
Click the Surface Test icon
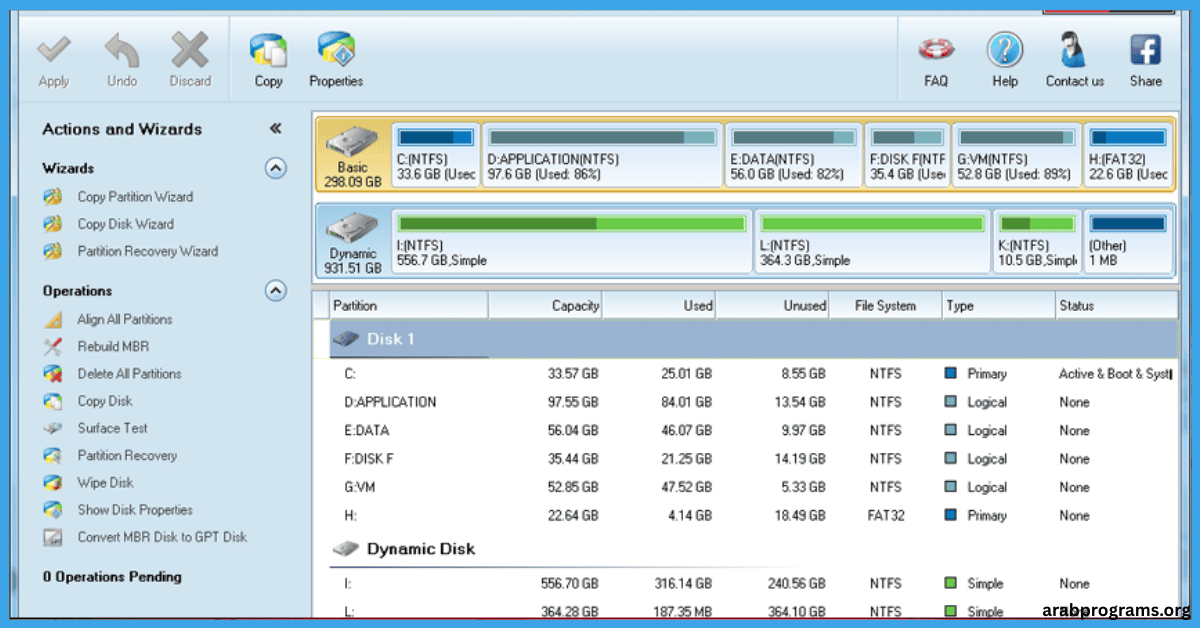tap(53, 428)
